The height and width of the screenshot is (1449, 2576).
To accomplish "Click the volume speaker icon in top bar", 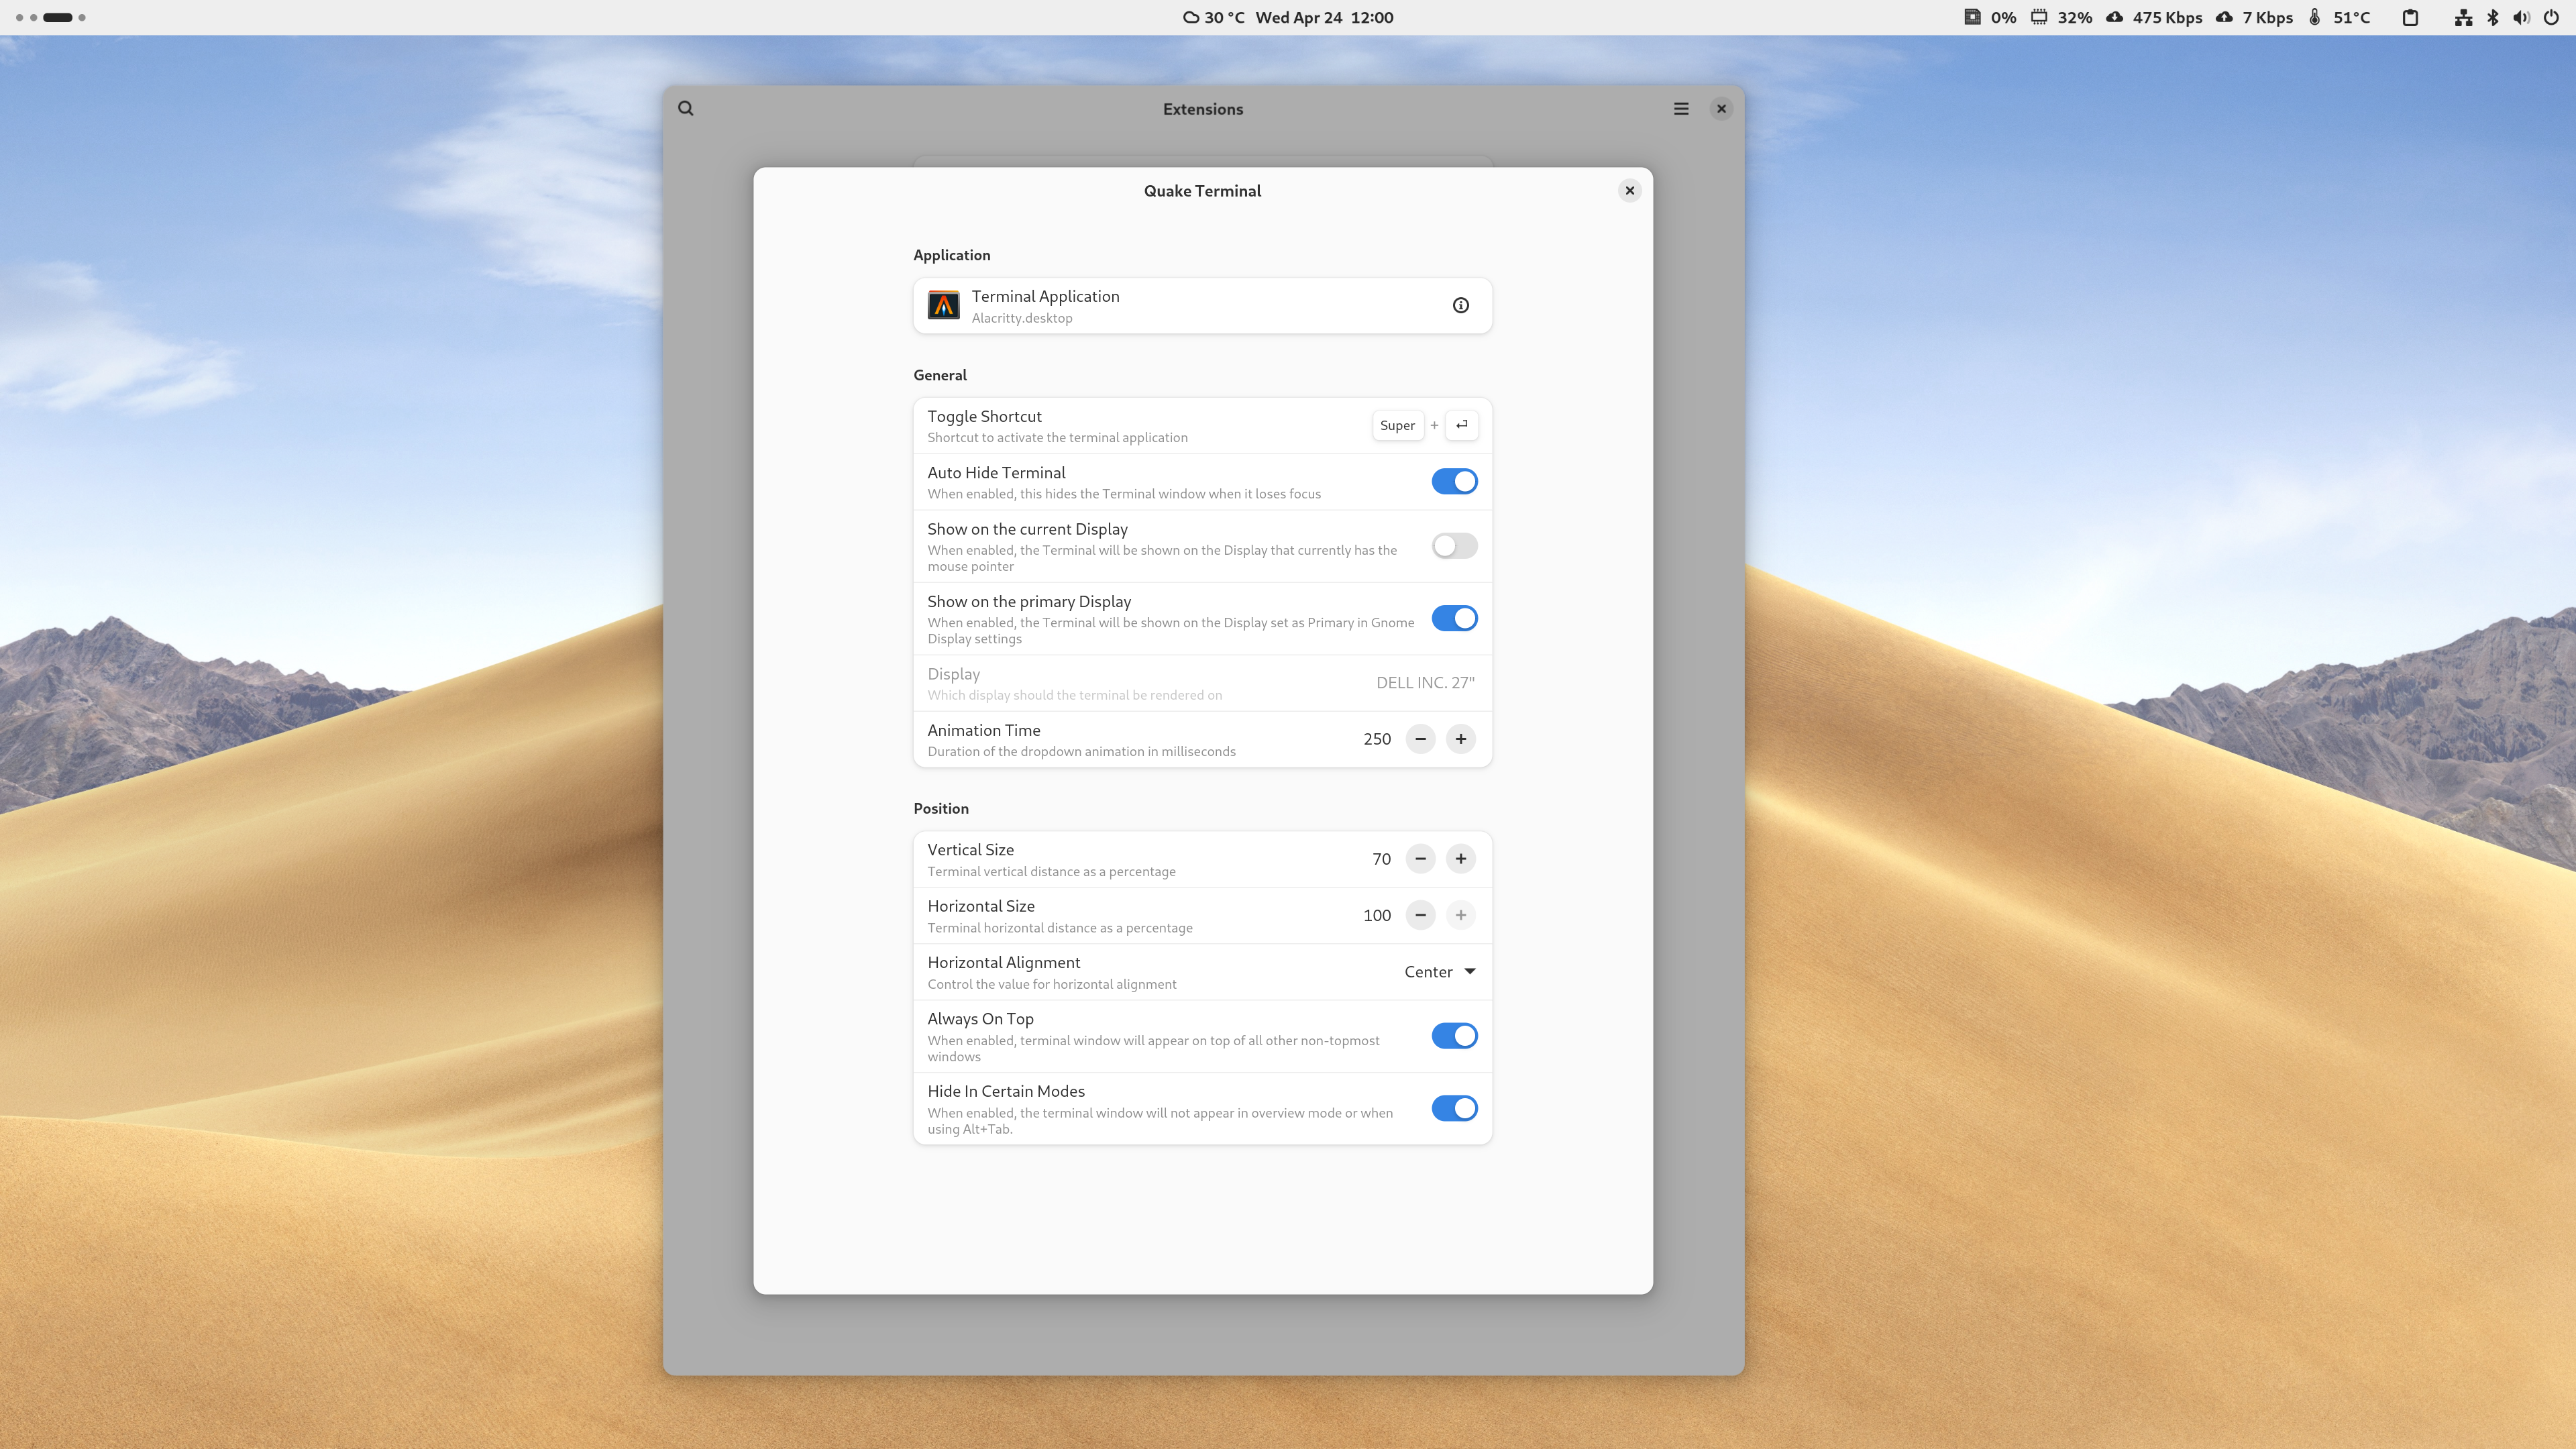I will click(x=2521, y=17).
